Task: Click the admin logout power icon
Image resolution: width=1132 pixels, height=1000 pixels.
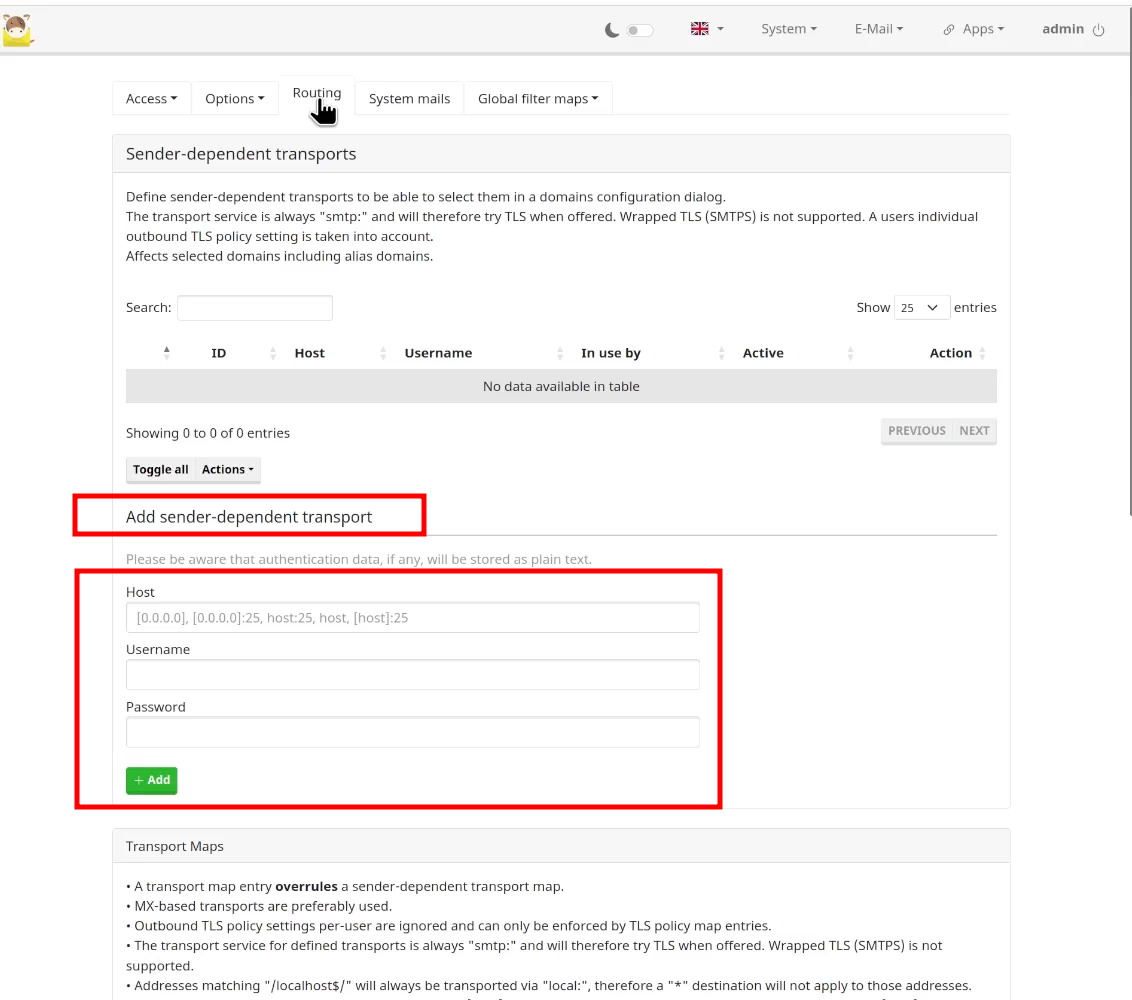Action: pyautogui.click(x=1099, y=30)
